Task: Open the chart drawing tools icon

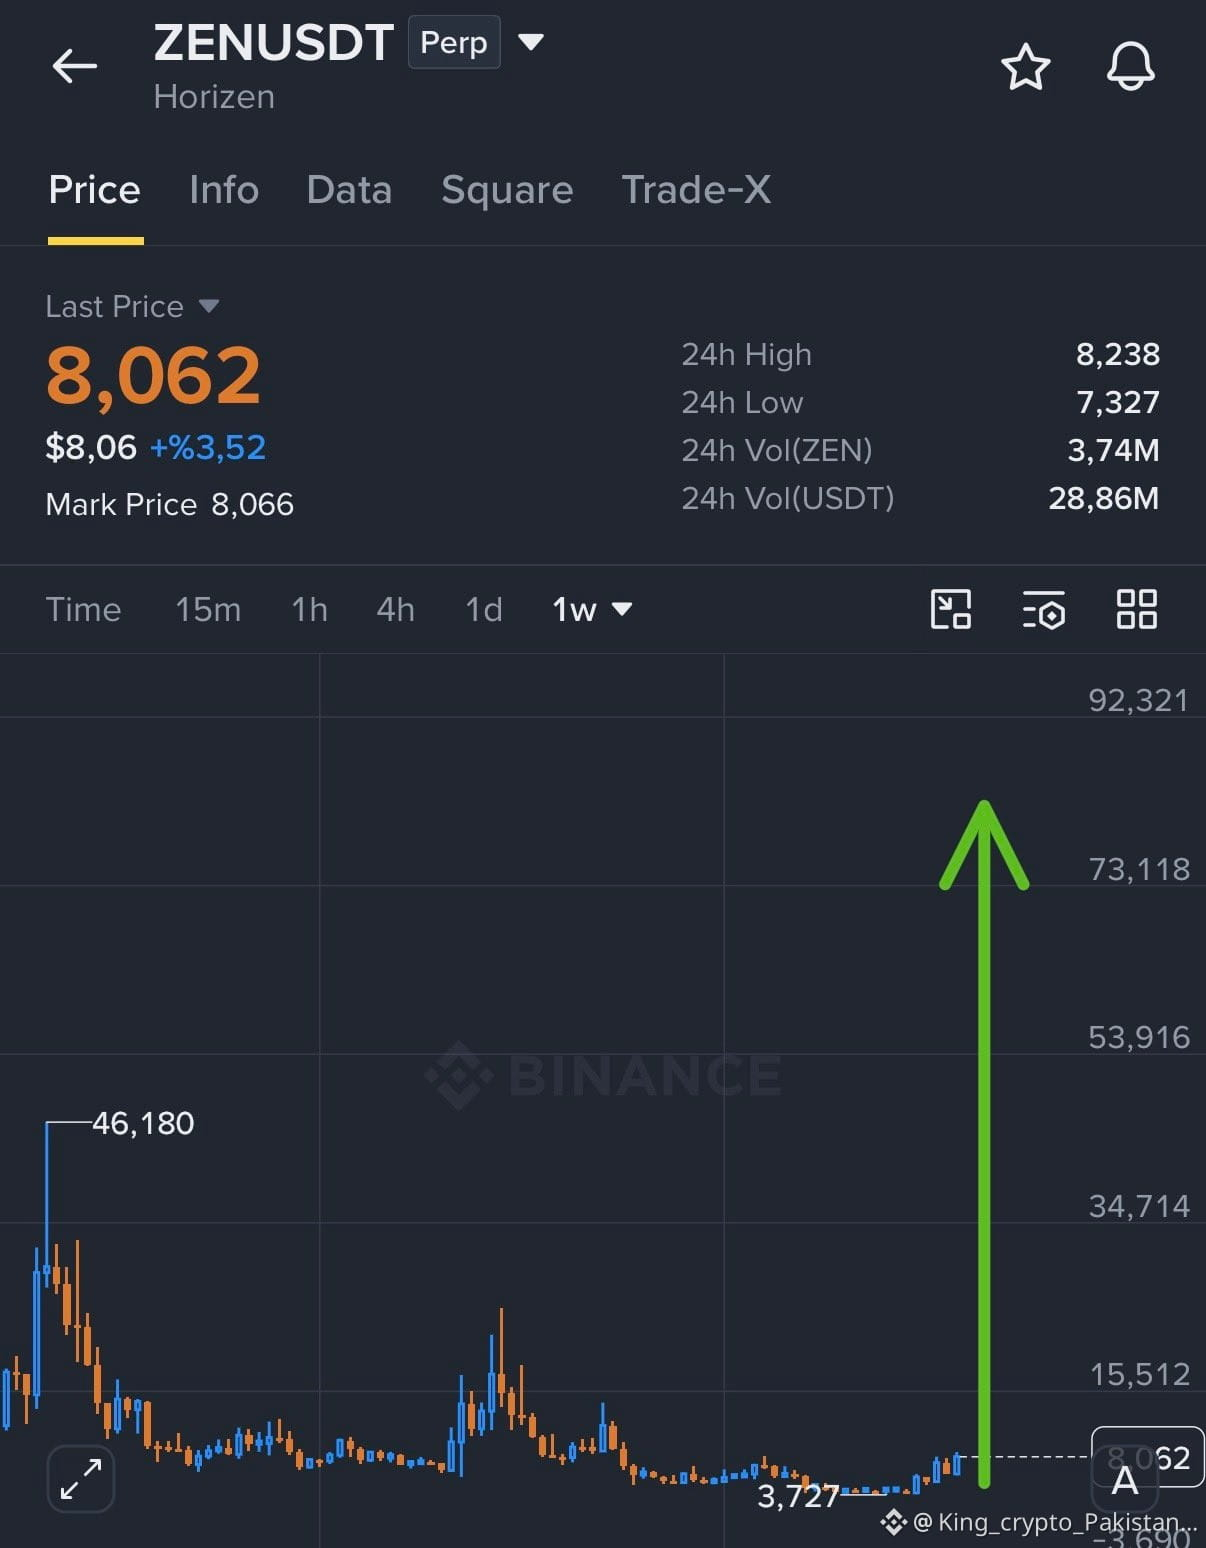Action: [x=950, y=609]
